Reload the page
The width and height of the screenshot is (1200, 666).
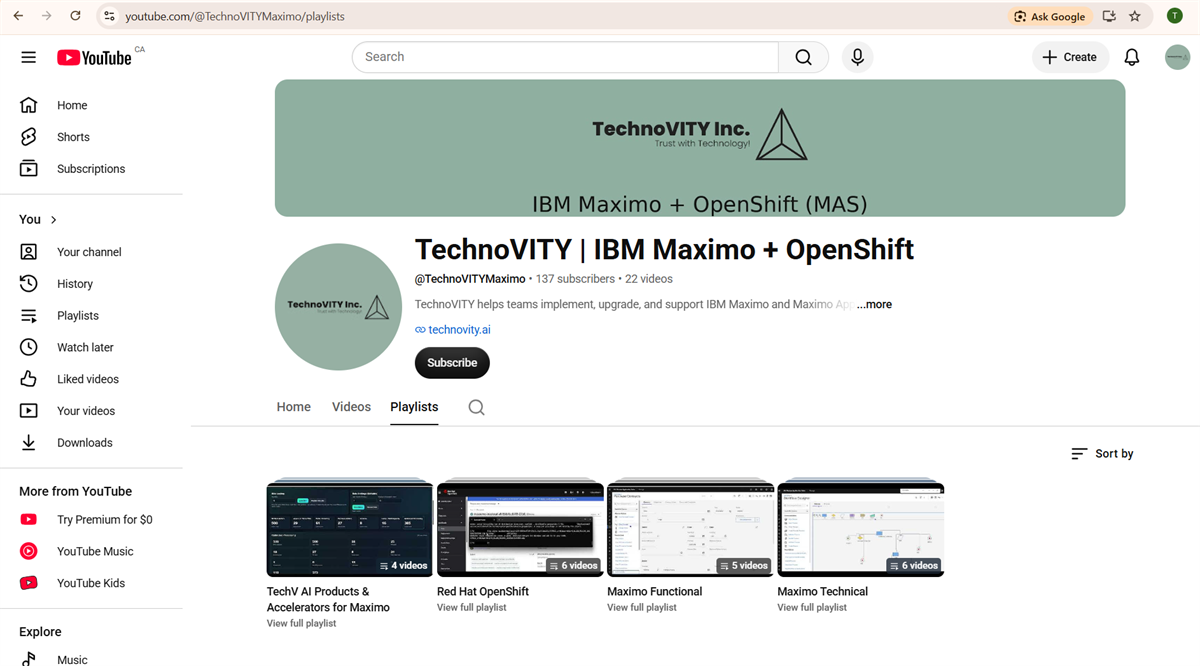click(75, 16)
